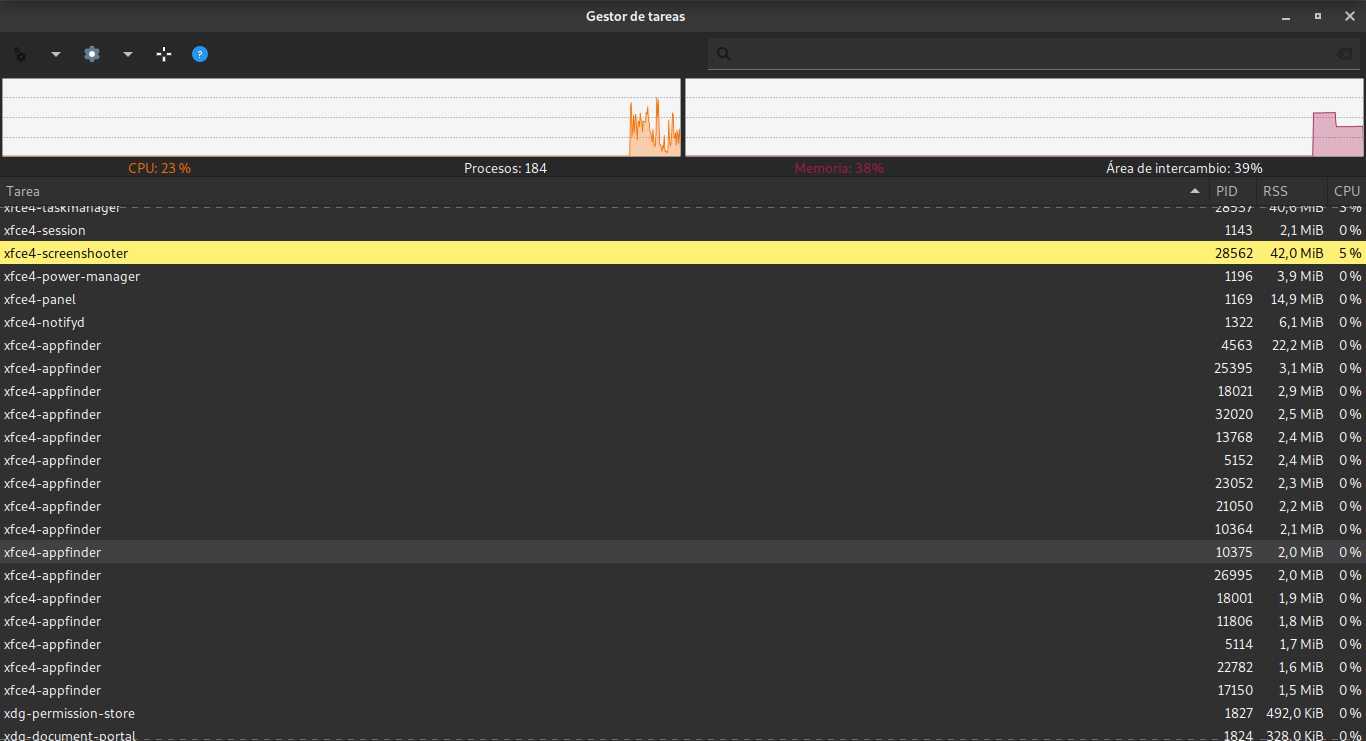Clear the search field with backspace icon
Screen dimensions: 1366x741
pyautogui.click(x=1344, y=54)
